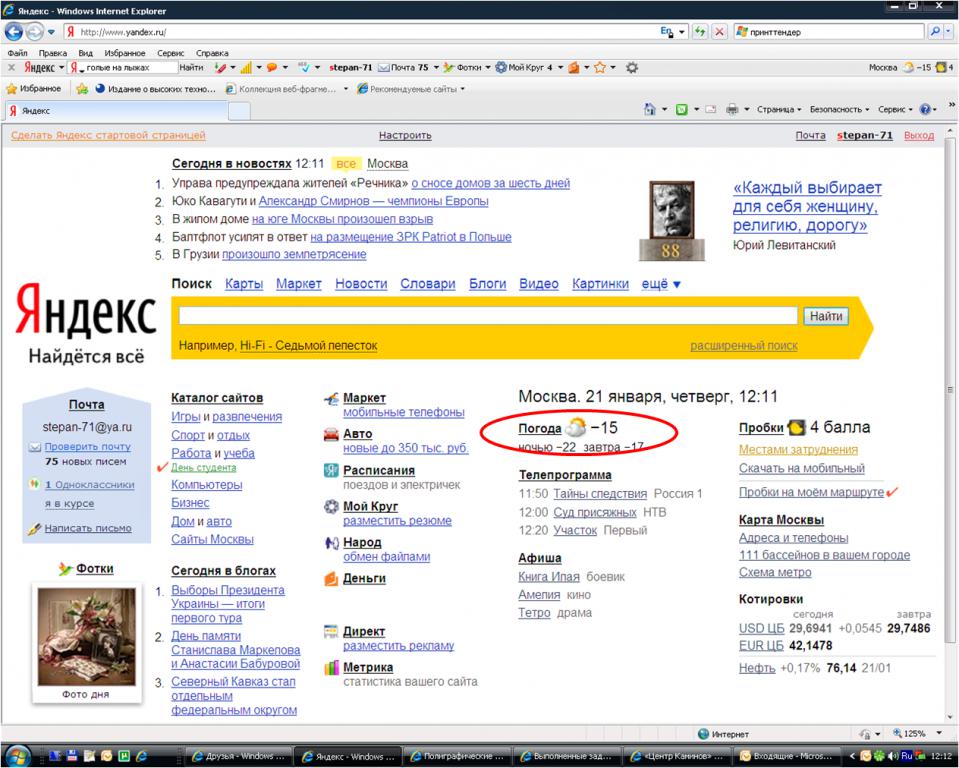This screenshot has width=959, height=768.
Task: Open the Избранное menu in menu bar
Action: coord(125,52)
